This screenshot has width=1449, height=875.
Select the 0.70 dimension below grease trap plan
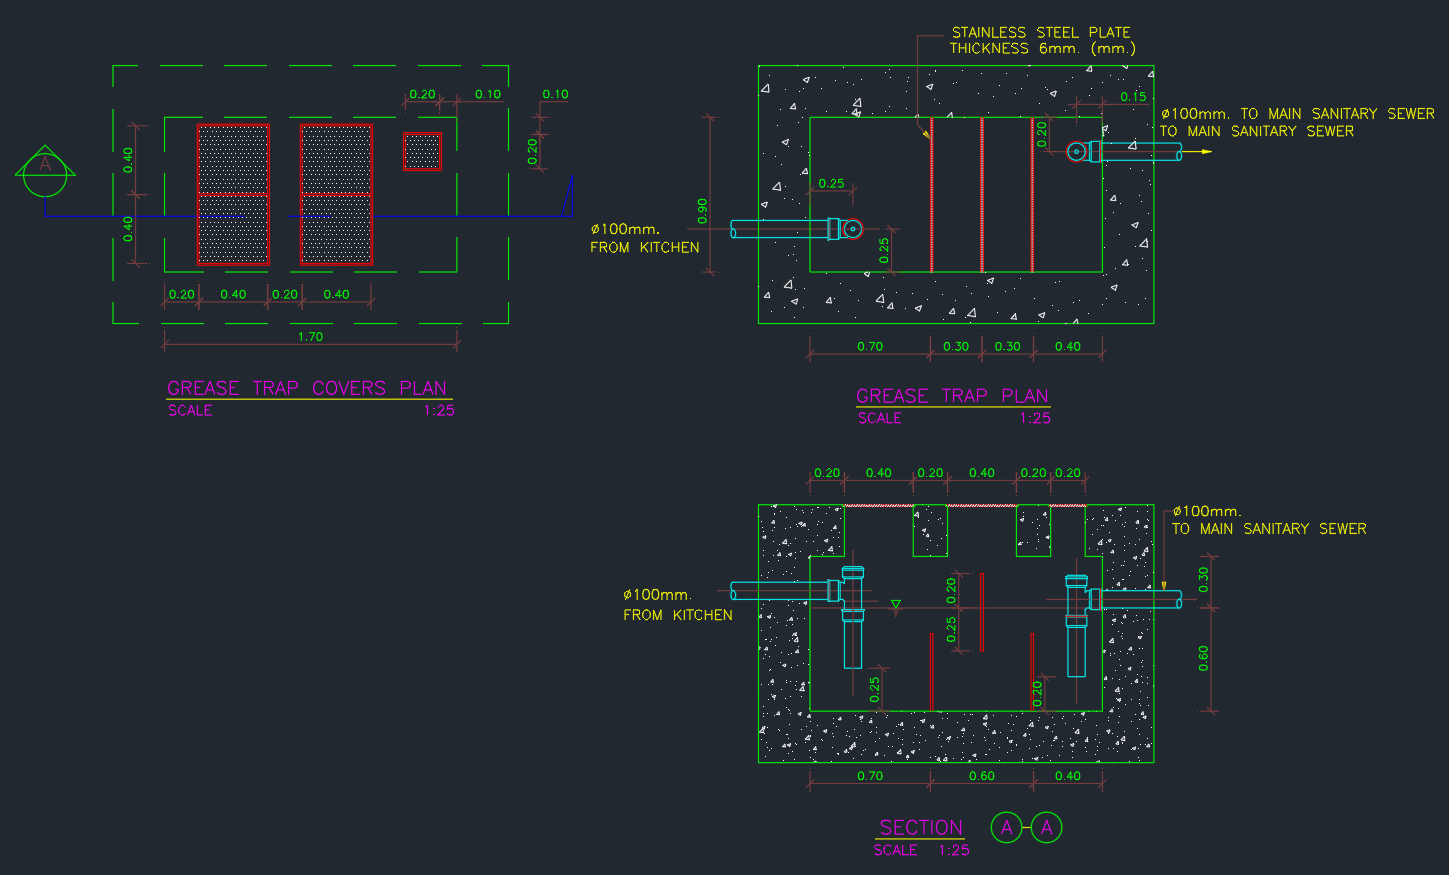[x=870, y=347]
